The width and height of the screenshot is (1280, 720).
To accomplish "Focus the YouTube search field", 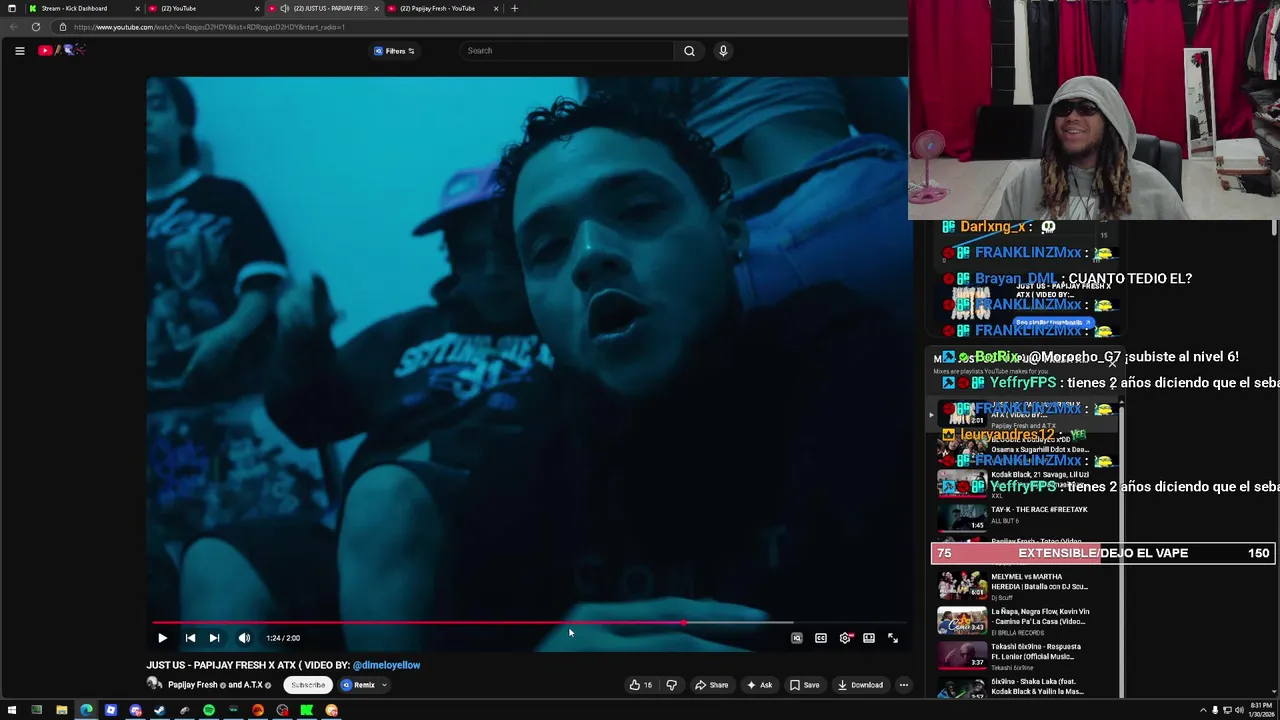I will point(567,51).
